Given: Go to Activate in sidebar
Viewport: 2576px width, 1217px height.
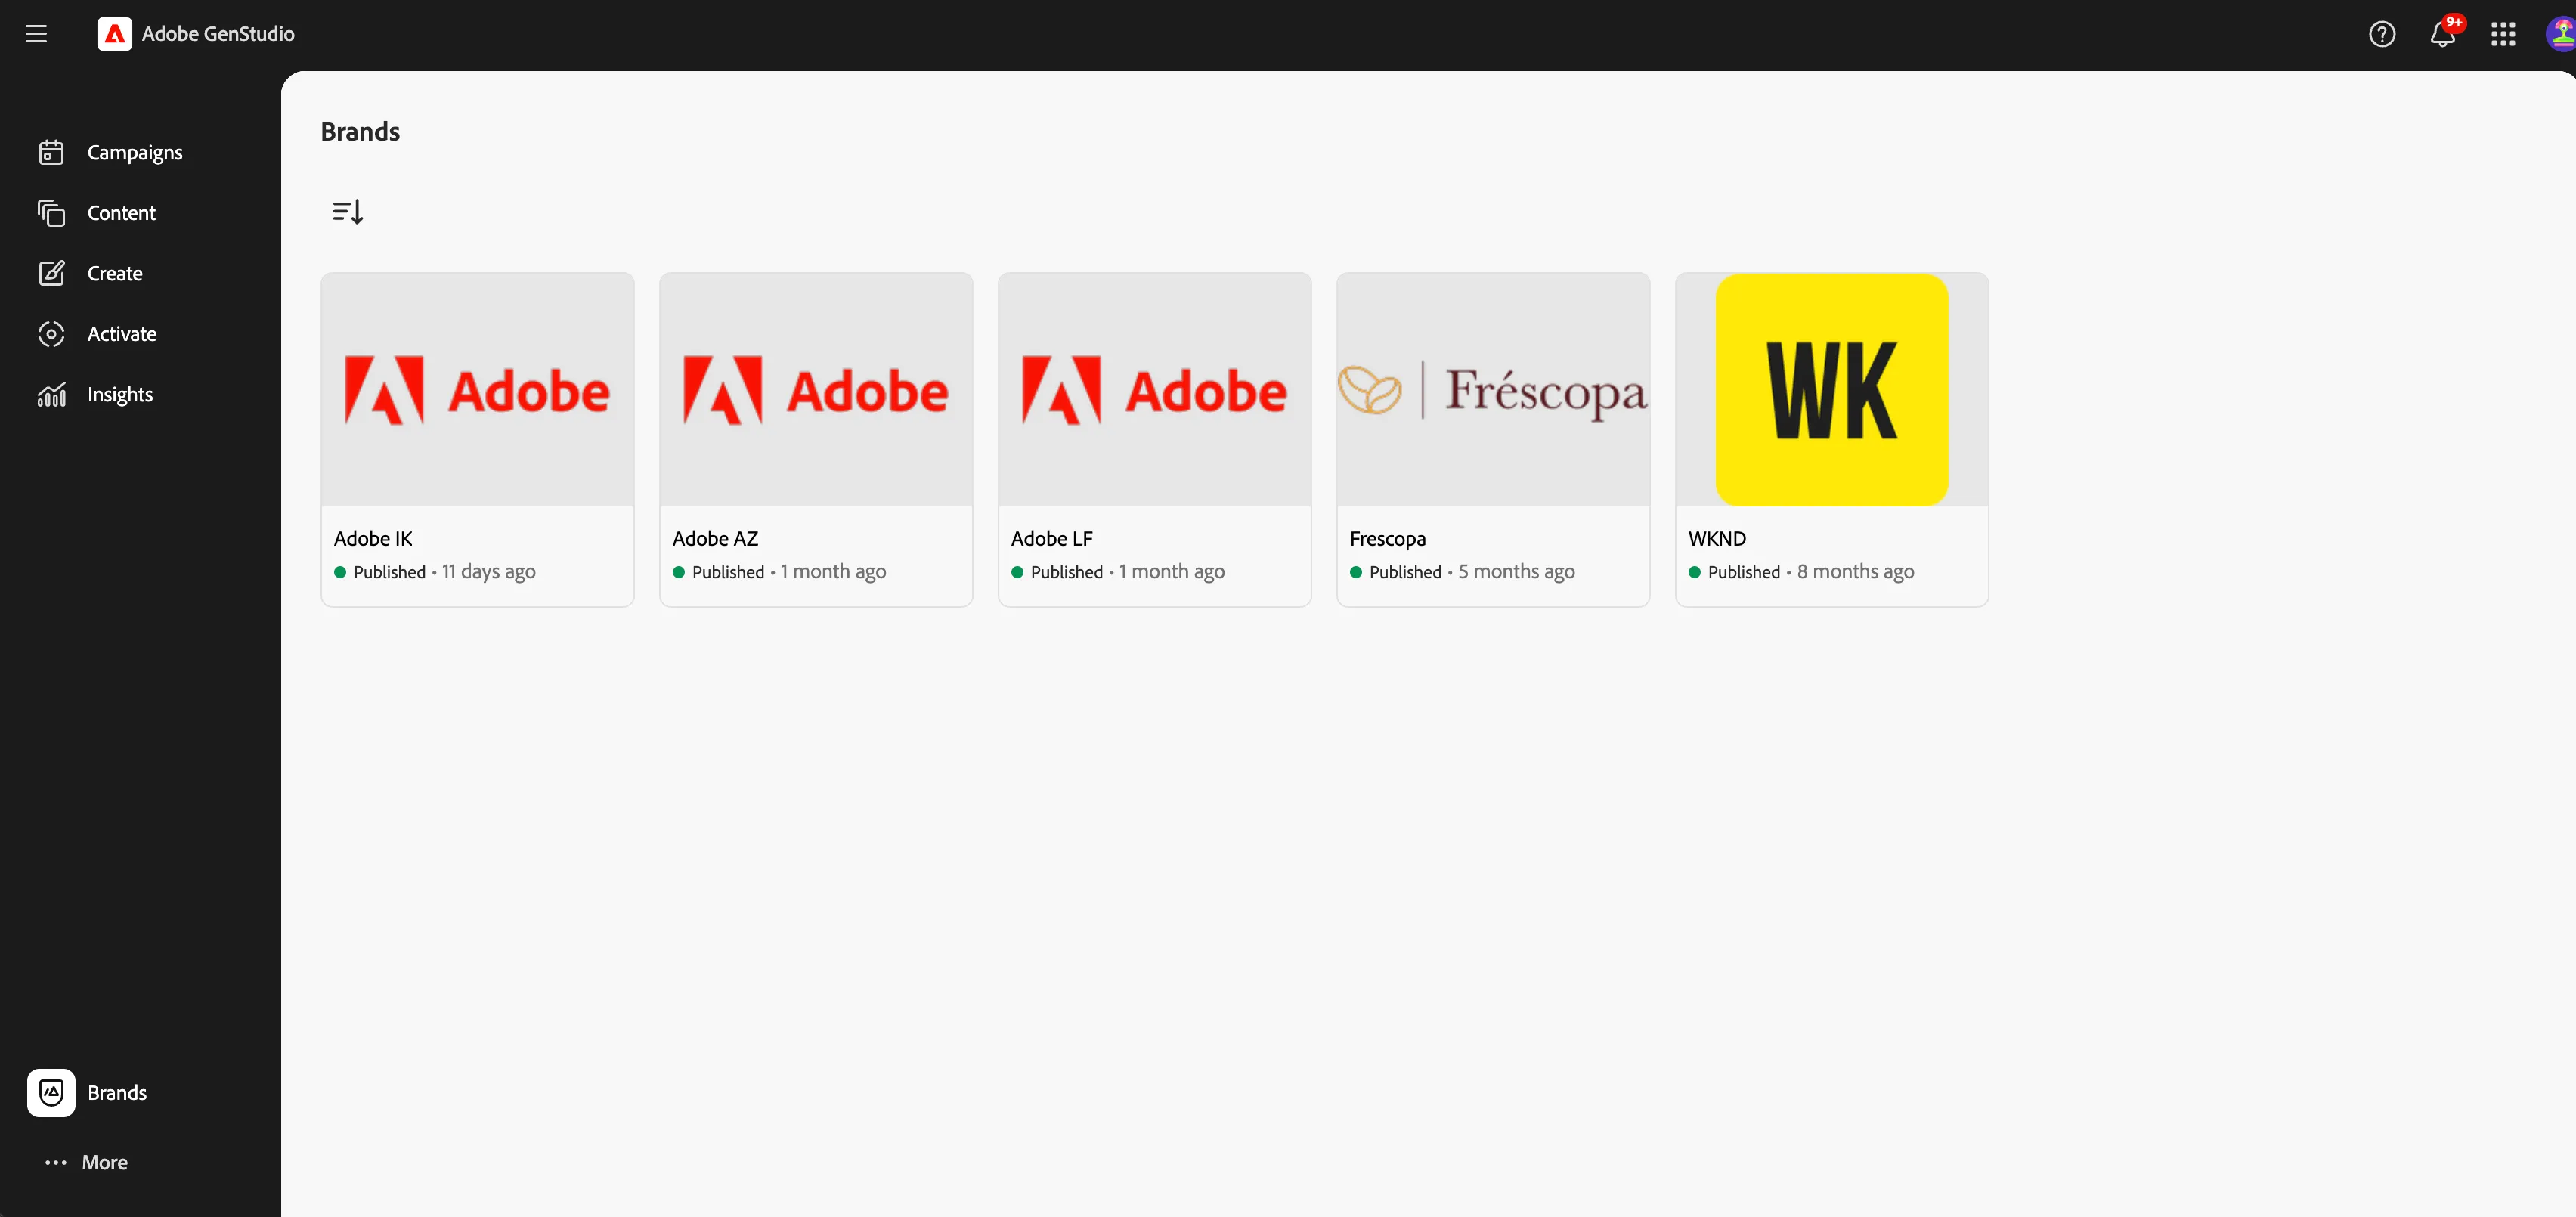Looking at the screenshot, I should click(122, 334).
